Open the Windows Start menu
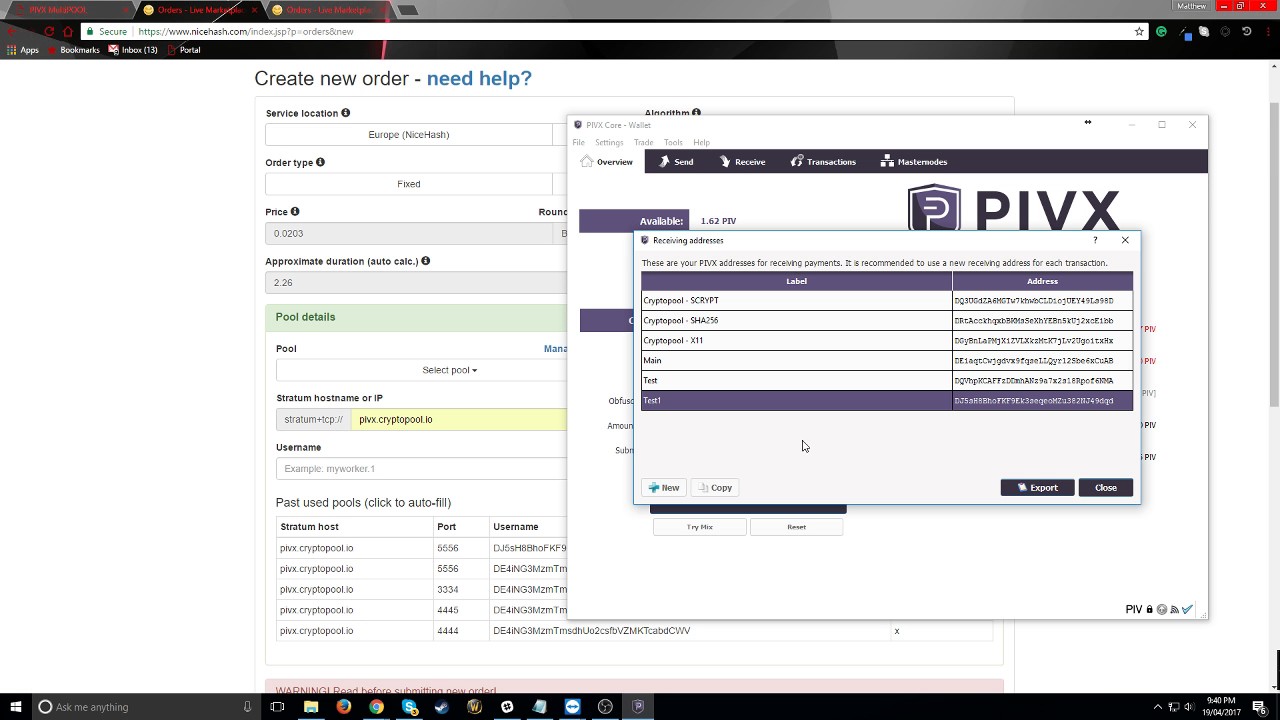The width and height of the screenshot is (1280, 720). pos(15,707)
